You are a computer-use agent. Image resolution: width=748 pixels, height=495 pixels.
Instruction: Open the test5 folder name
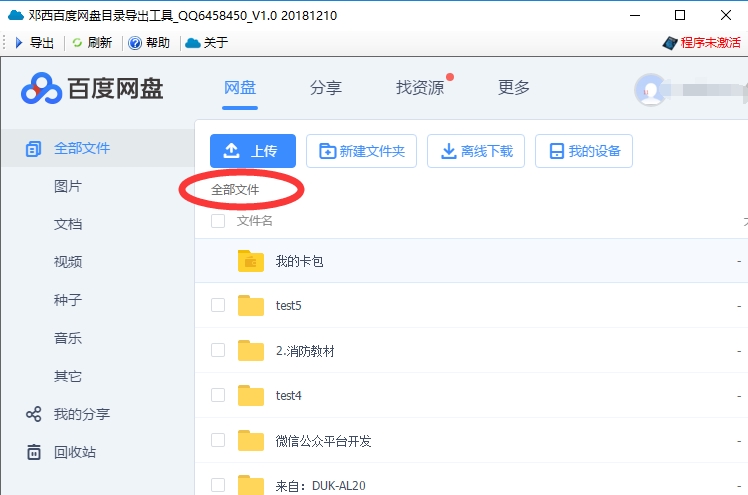pyautogui.click(x=289, y=306)
